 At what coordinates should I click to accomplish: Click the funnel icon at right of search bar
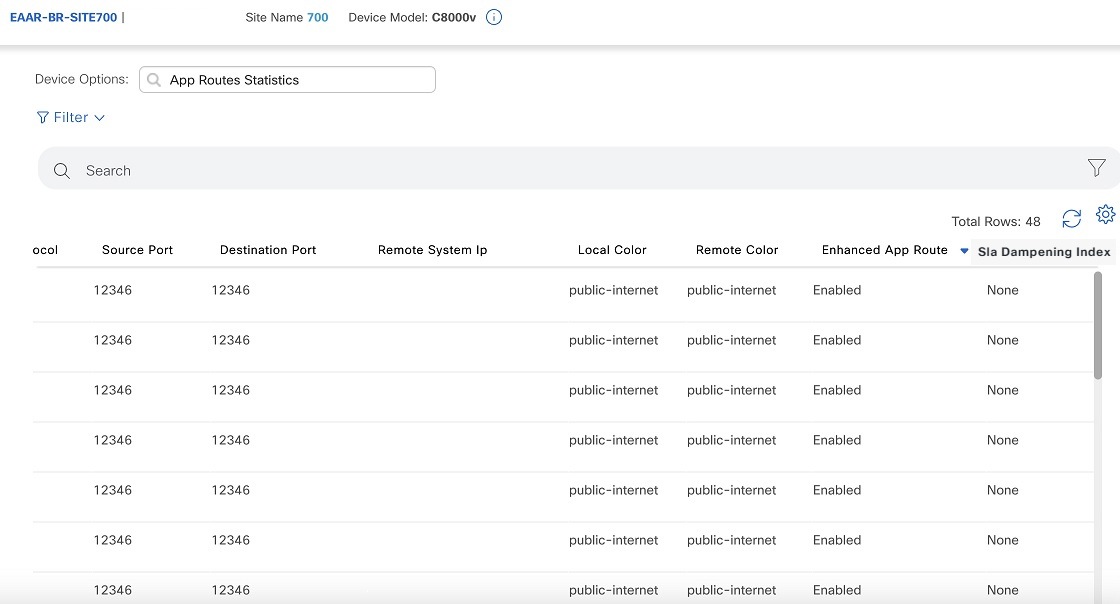click(1096, 168)
